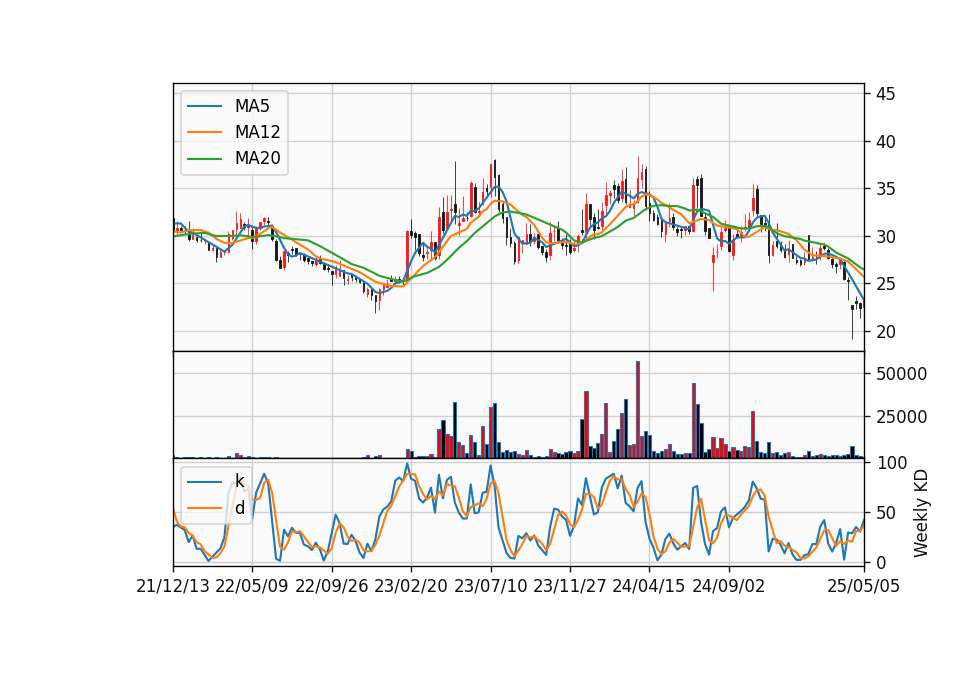Image resolution: width=960 pixels, height=690 pixels.
Task: Click the 23/02/20 date tick label
Action: coord(411,586)
